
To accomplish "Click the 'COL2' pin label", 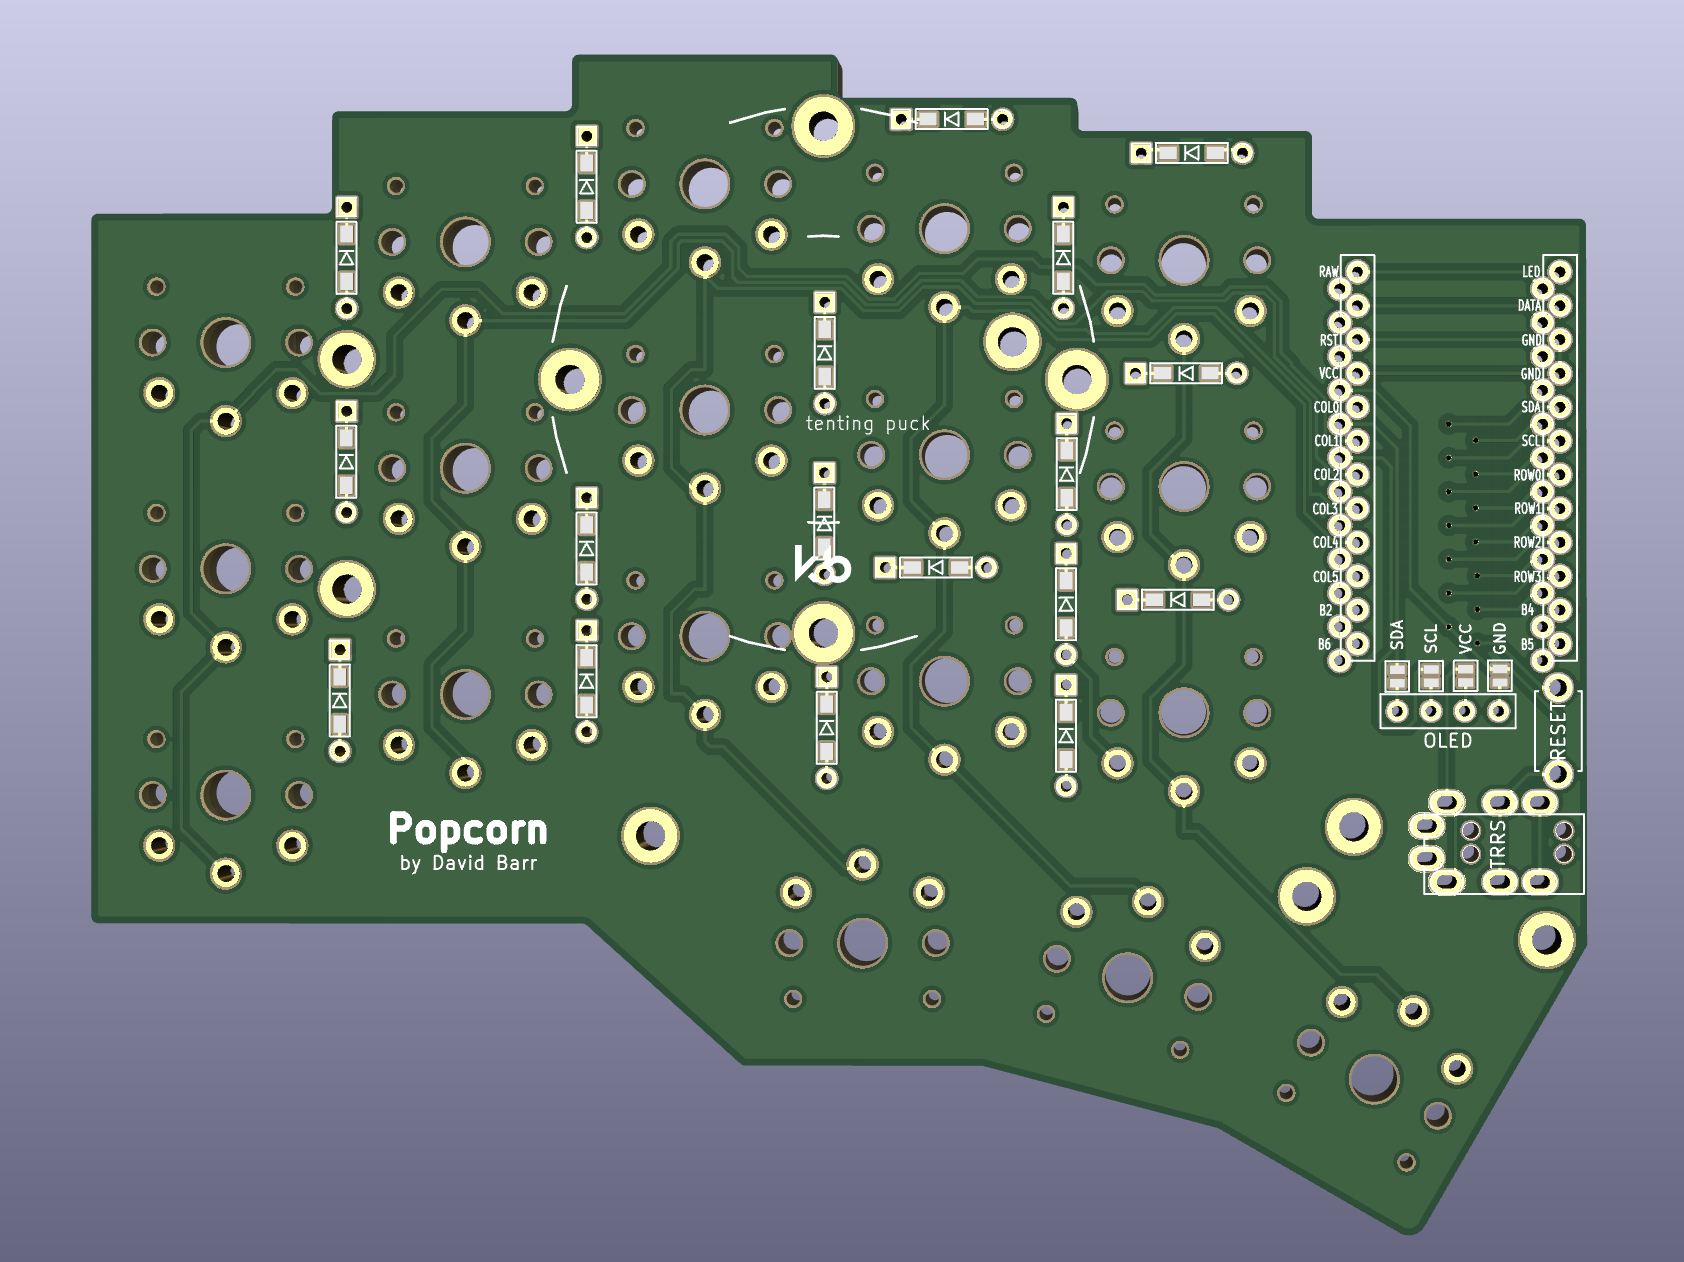I will pyautogui.click(x=1326, y=475).
